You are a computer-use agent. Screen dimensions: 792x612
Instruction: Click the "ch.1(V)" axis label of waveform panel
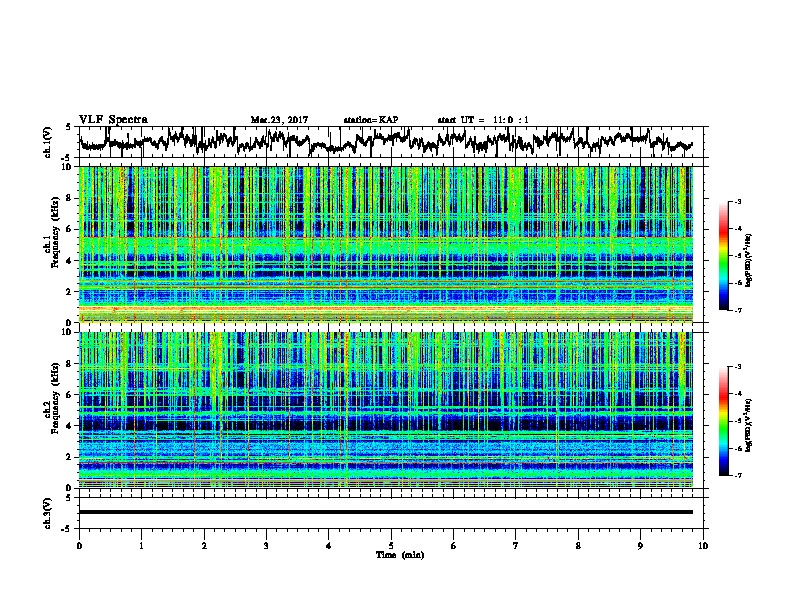(x=48, y=142)
